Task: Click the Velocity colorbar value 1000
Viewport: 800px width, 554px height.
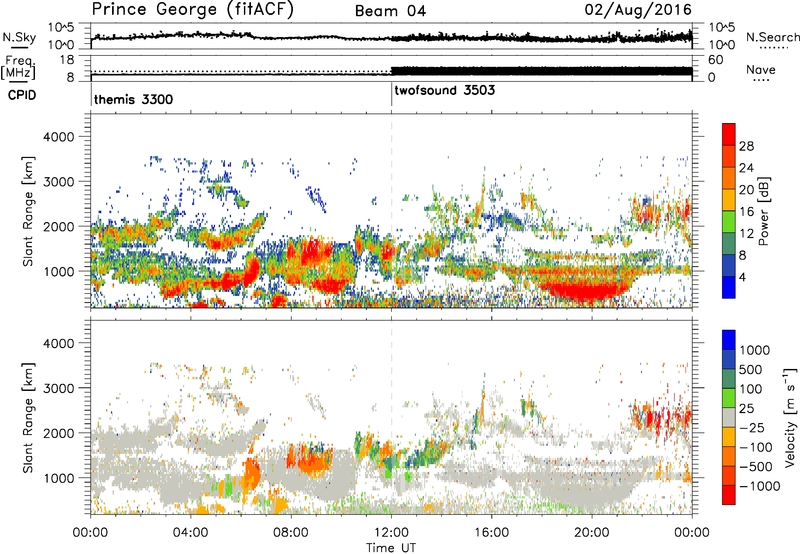Action: [x=754, y=350]
